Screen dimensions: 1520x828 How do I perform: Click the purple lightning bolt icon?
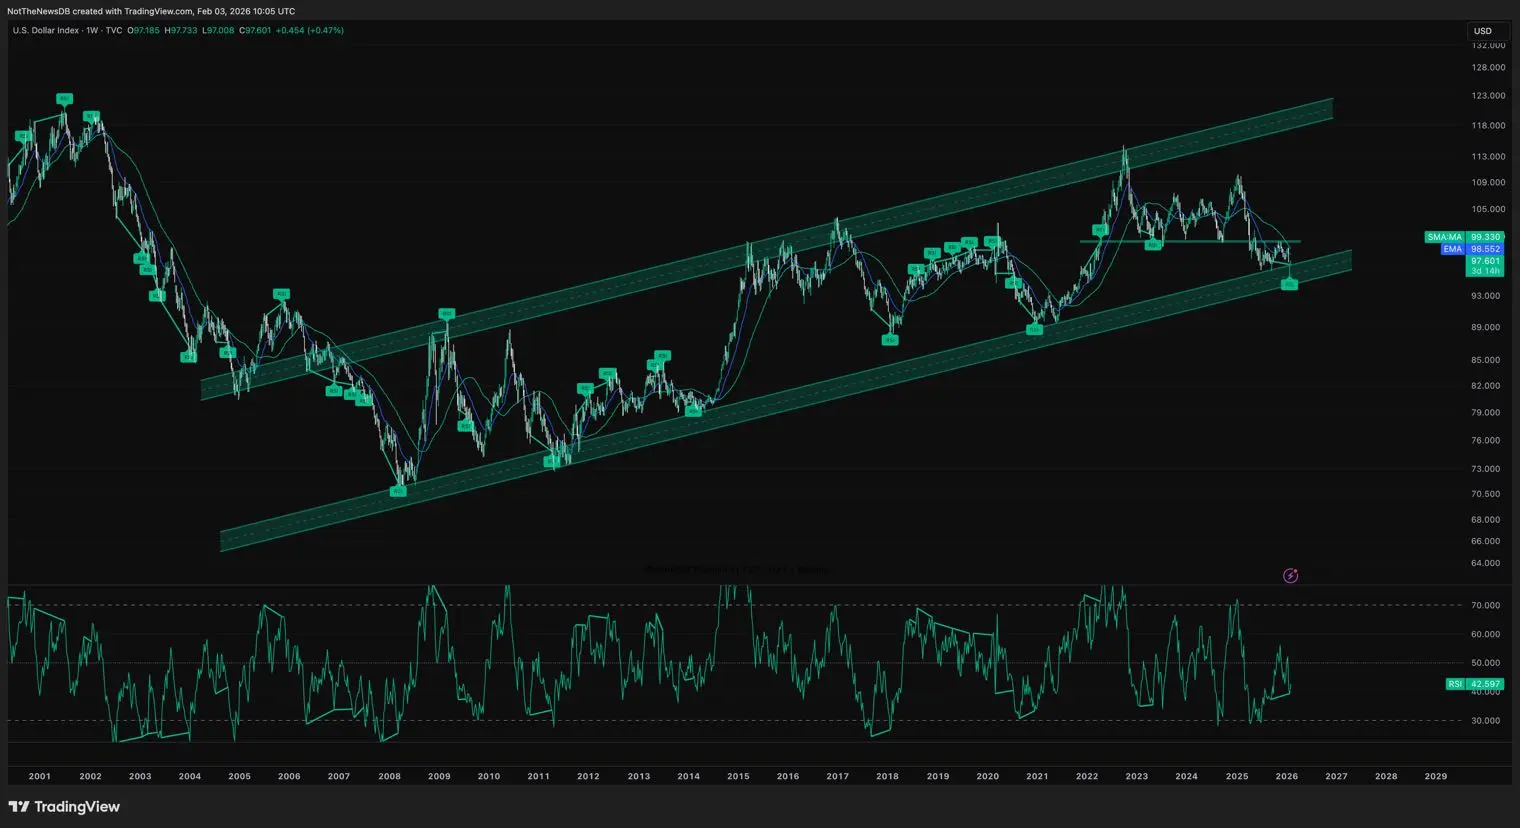1290,576
